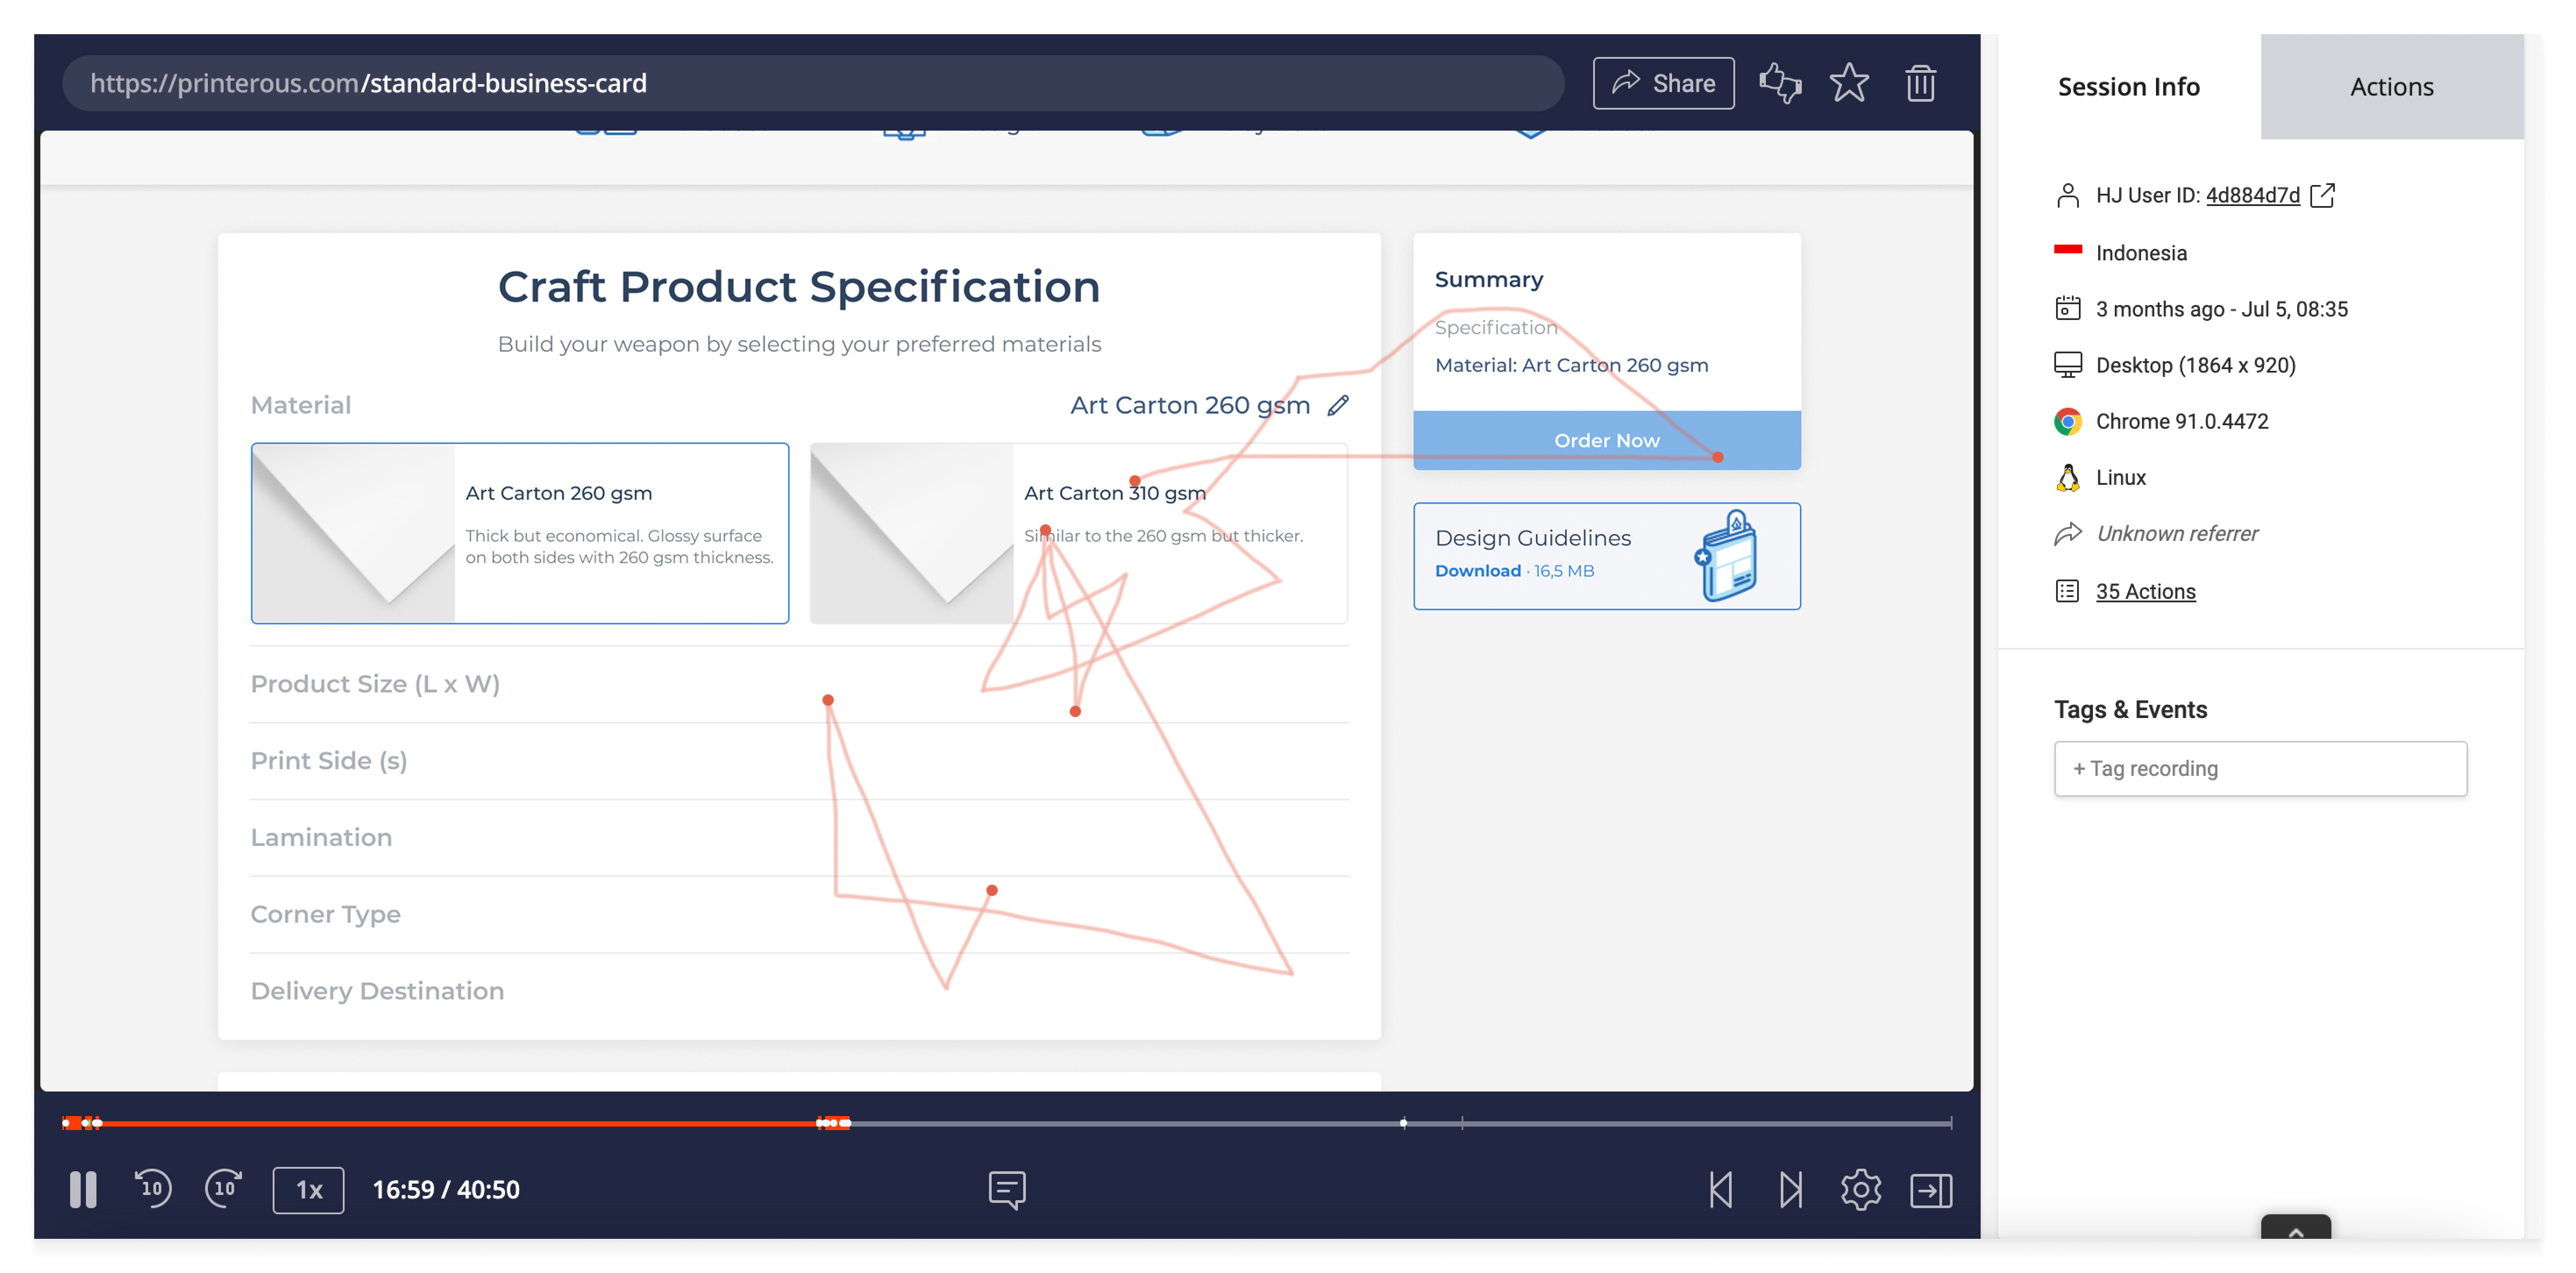
Task: Select the Session Info tab
Action: point(2128,87)
